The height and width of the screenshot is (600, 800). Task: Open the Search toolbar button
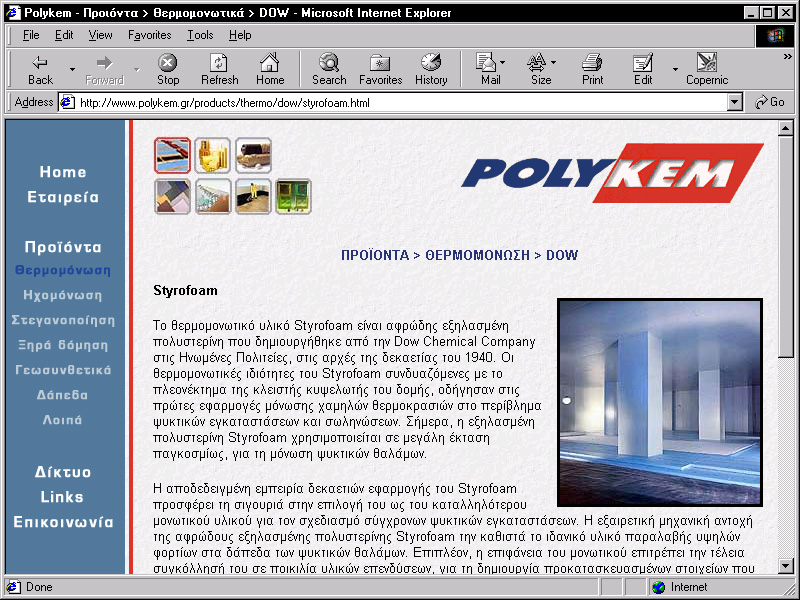(x=329, y=69)
